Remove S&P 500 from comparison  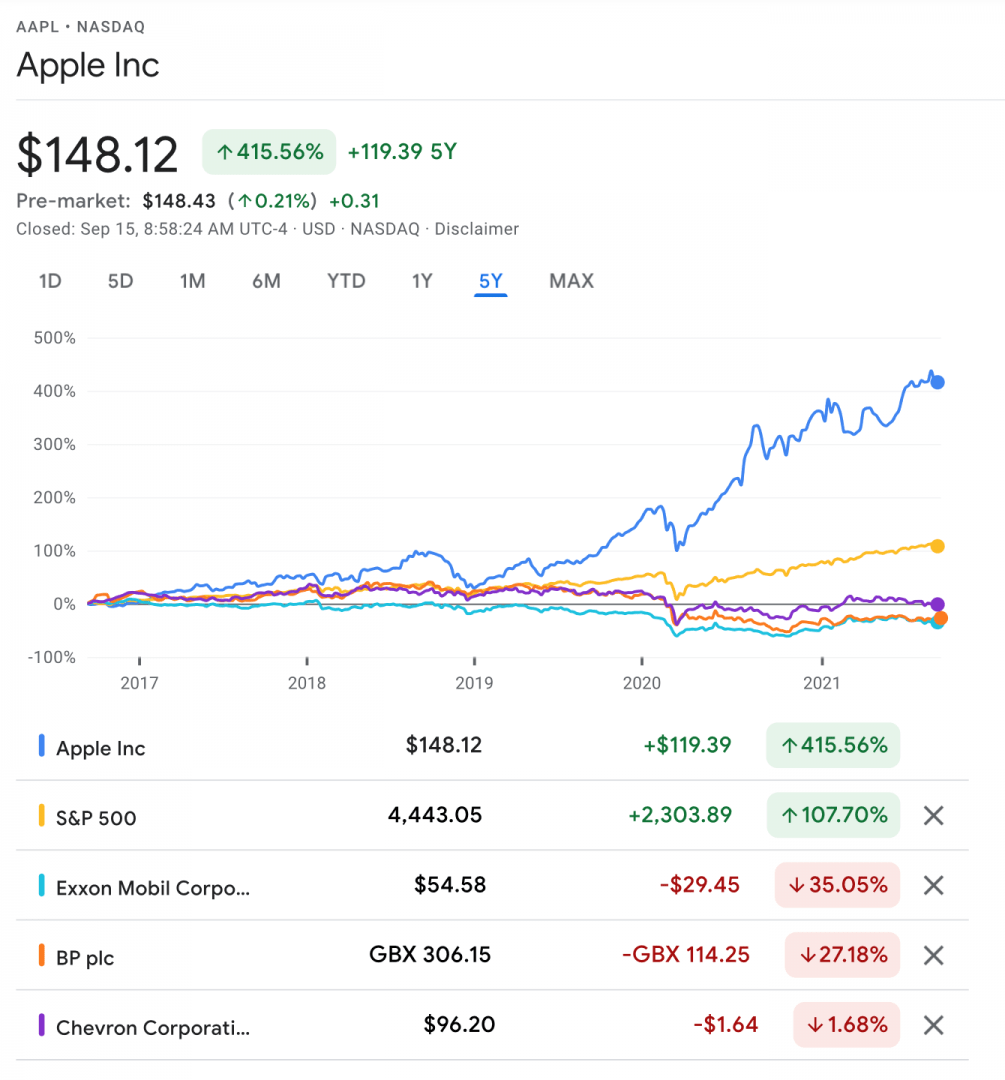pyautogui.click(x=933, y=816)
